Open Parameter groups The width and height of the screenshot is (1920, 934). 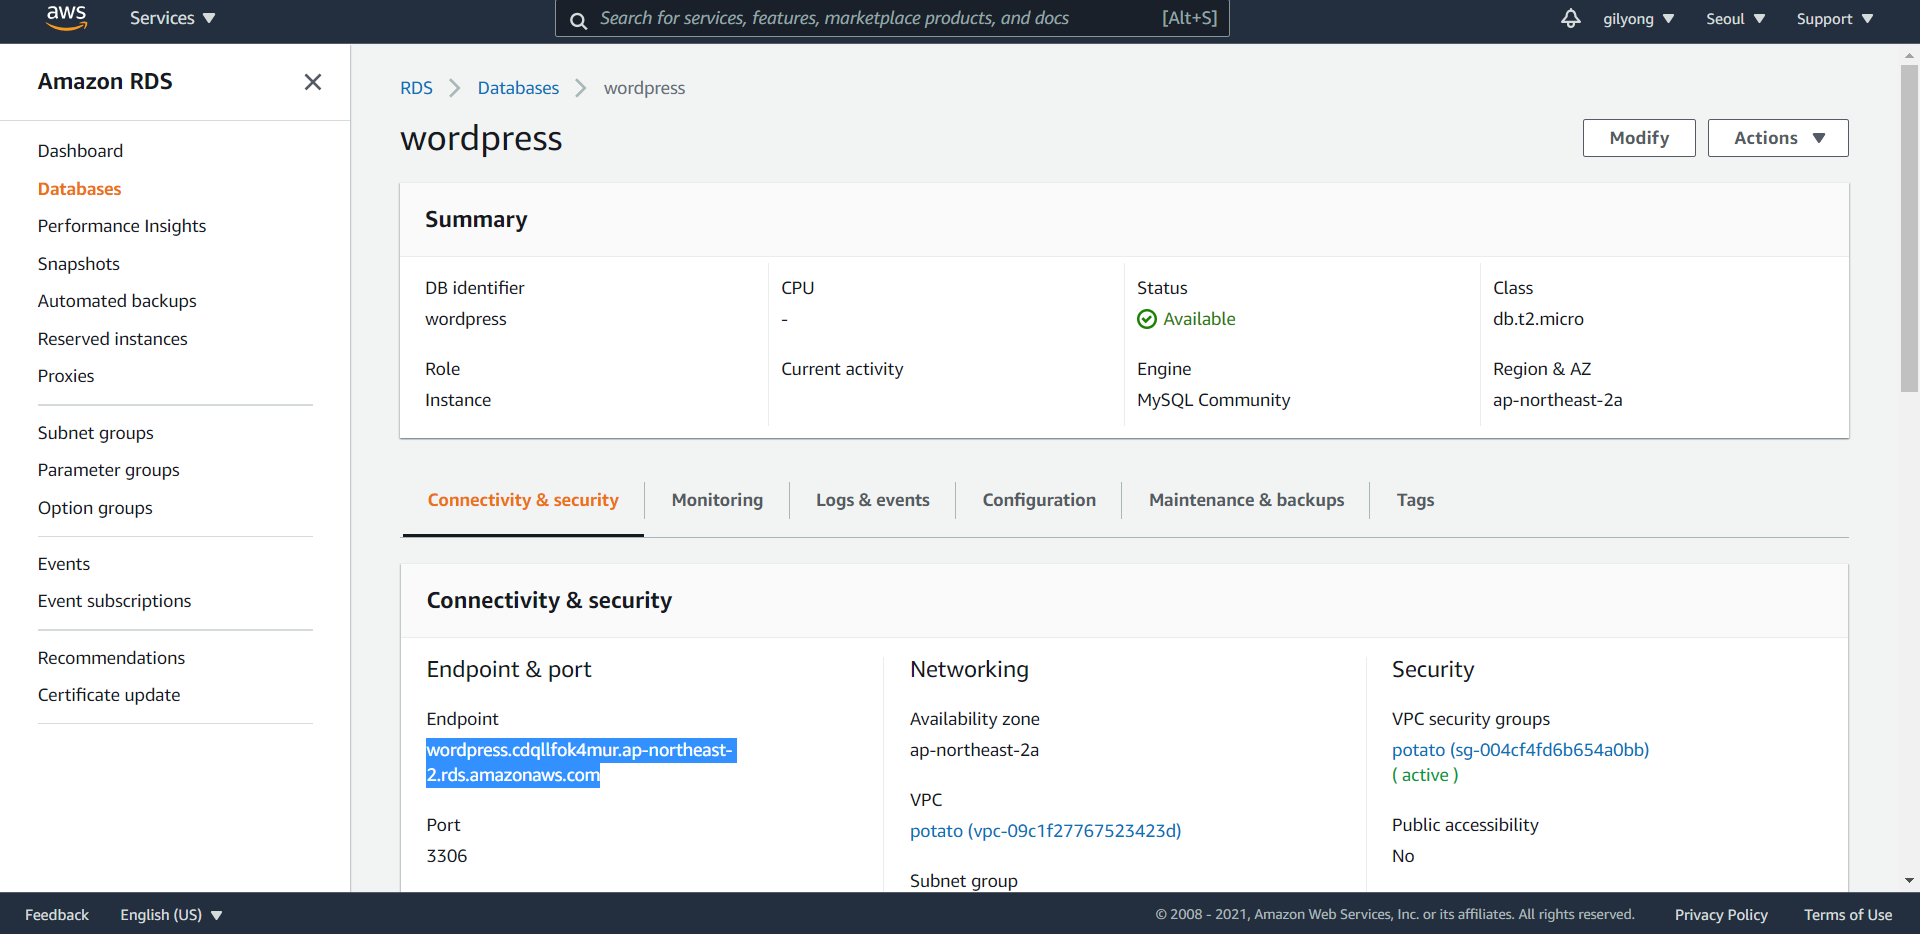pyautogui.click(x=108, y=470)
